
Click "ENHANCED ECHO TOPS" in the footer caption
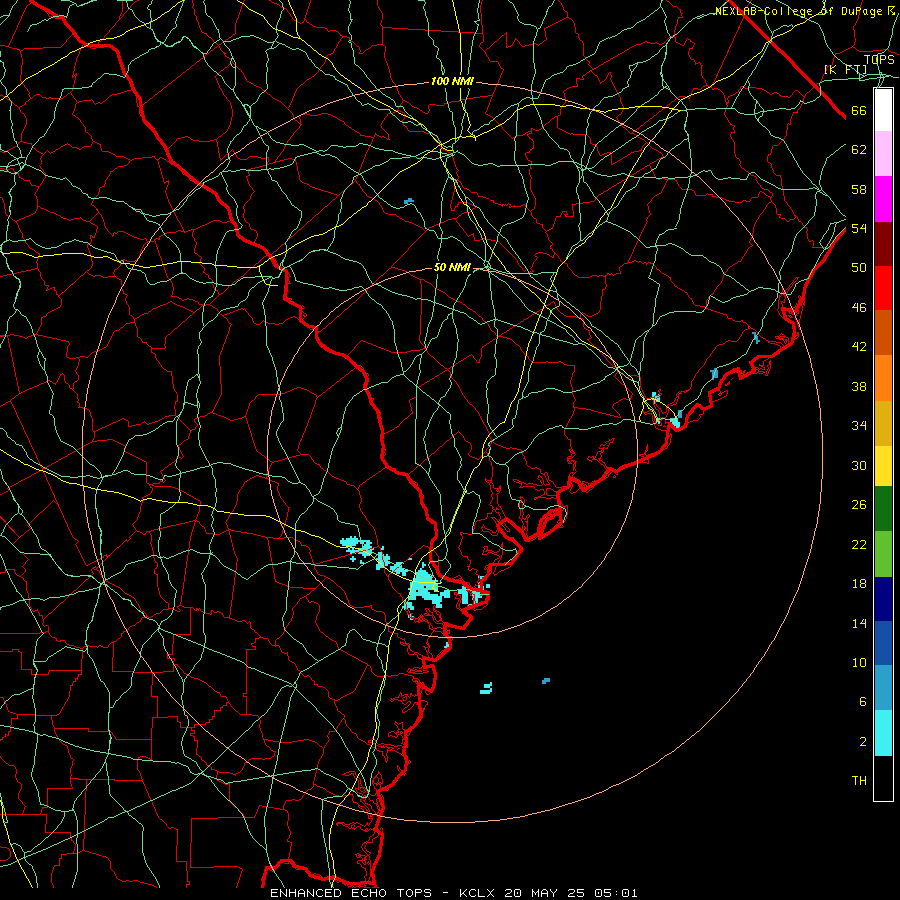point(351,893)
